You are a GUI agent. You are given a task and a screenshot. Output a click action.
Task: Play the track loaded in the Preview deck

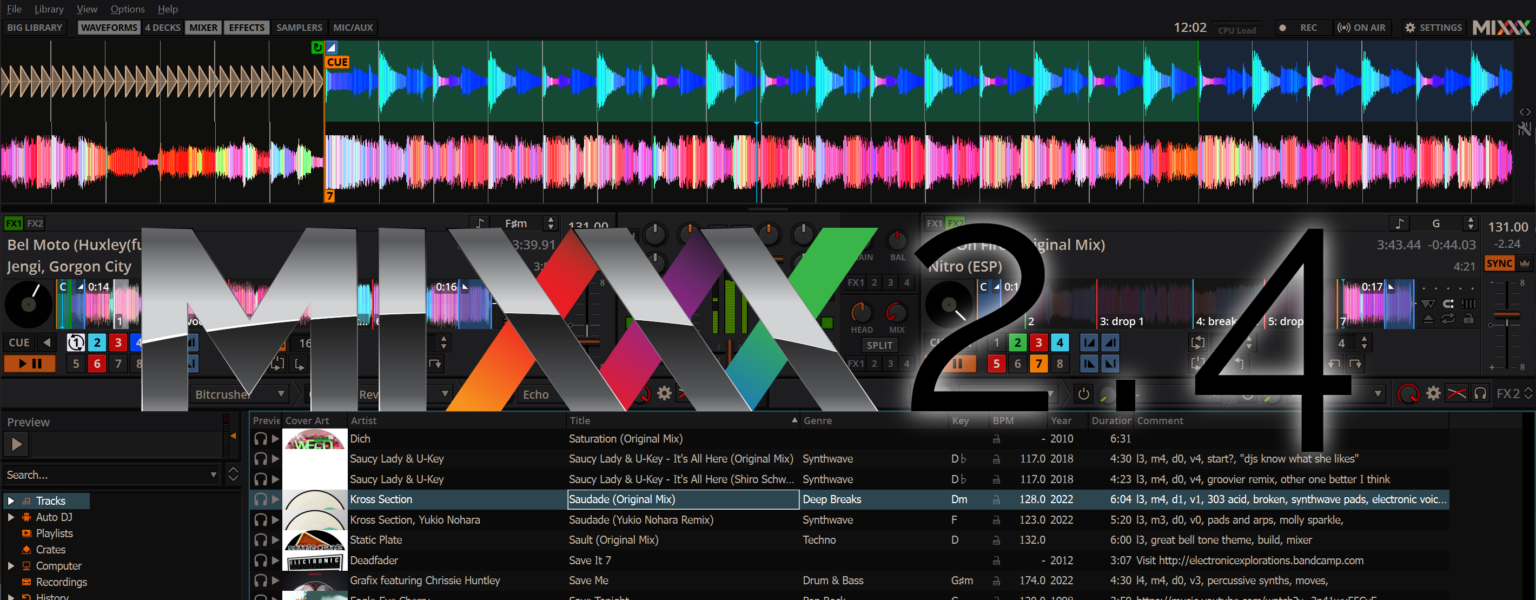pos(15,443)
